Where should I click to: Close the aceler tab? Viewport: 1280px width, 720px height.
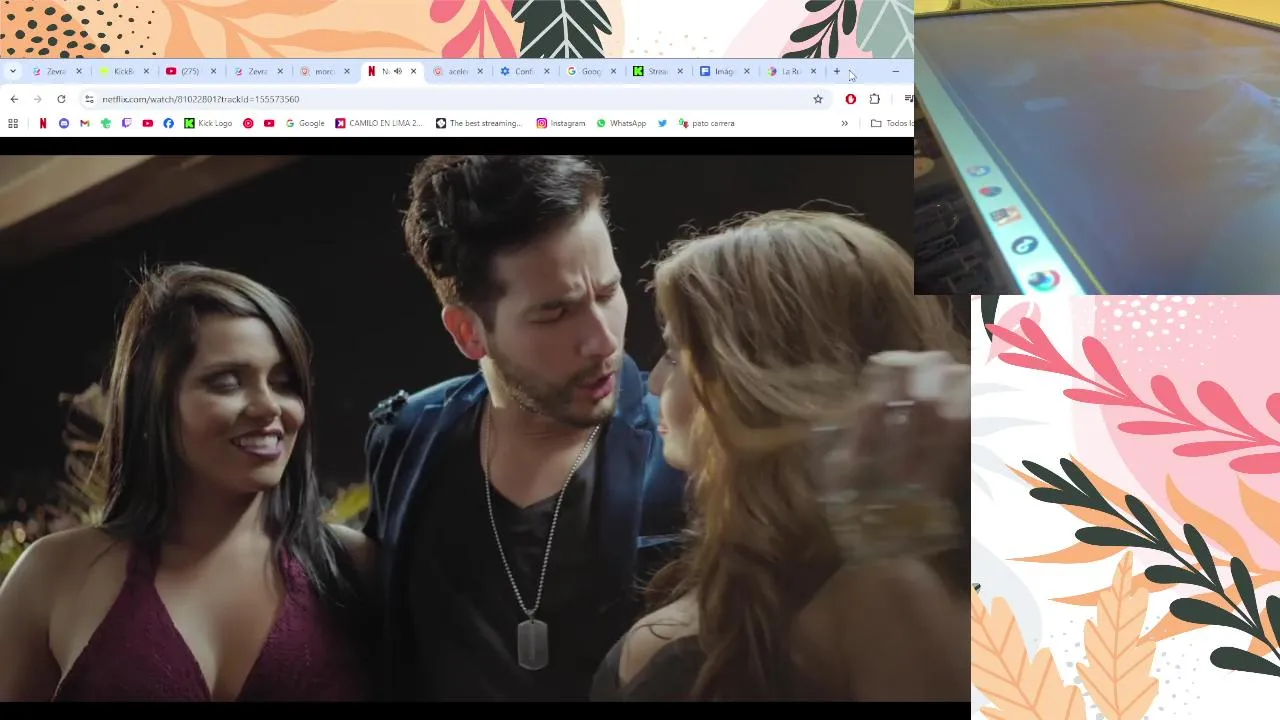pos(480,71)
